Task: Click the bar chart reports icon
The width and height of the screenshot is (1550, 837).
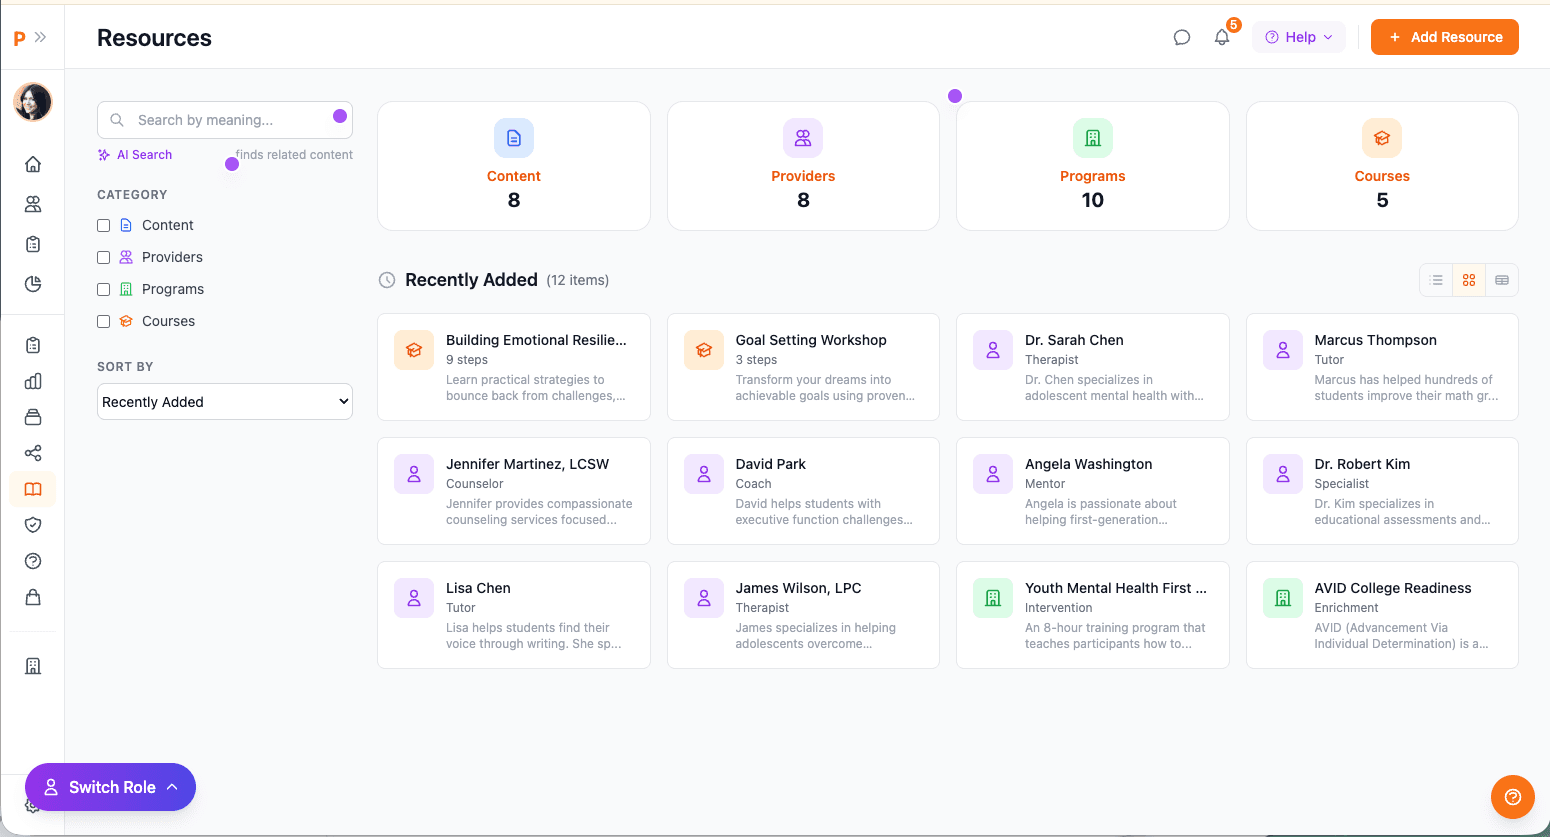Action: tap(33, 381)
